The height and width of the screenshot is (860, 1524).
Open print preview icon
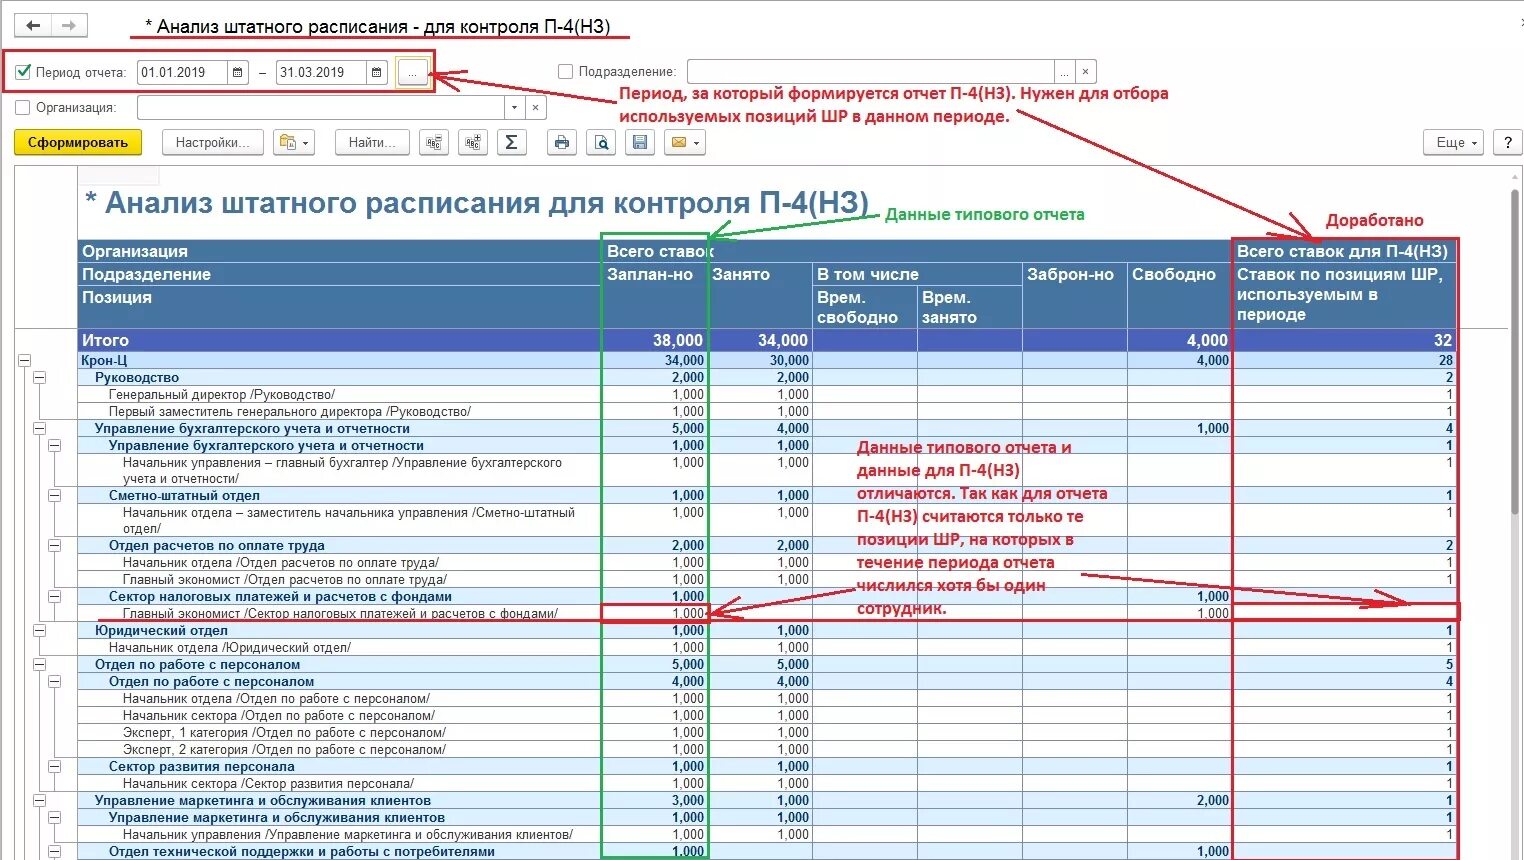(x=601, y=143)
